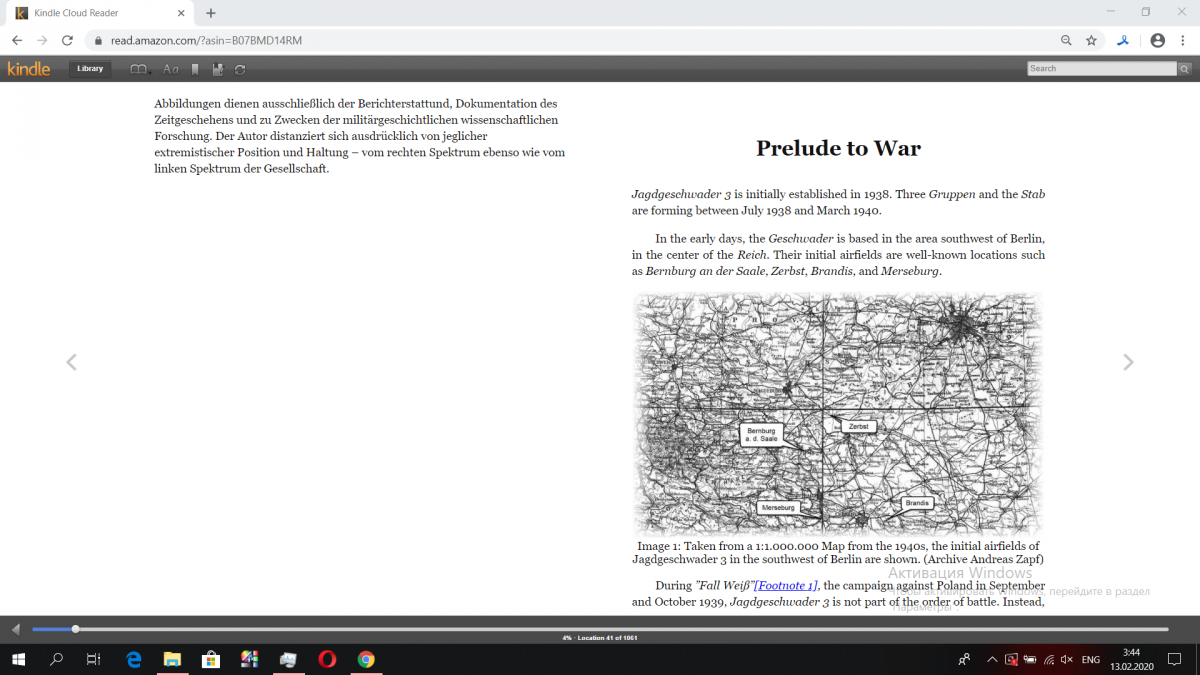Click the reading progress slider handle
Screen dimensions: 1200x675
click(x=76, y=629)
